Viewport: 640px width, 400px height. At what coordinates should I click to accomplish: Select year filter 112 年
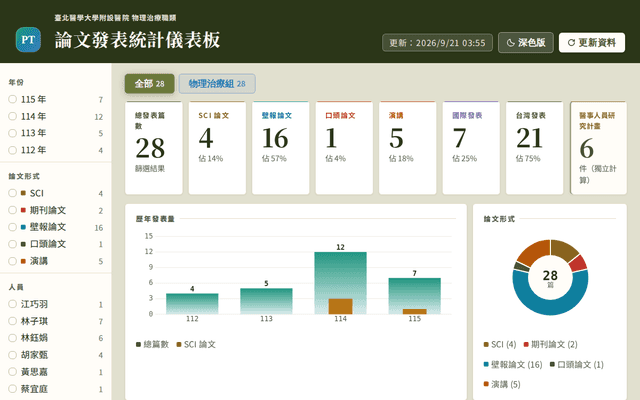pos(56,150)
